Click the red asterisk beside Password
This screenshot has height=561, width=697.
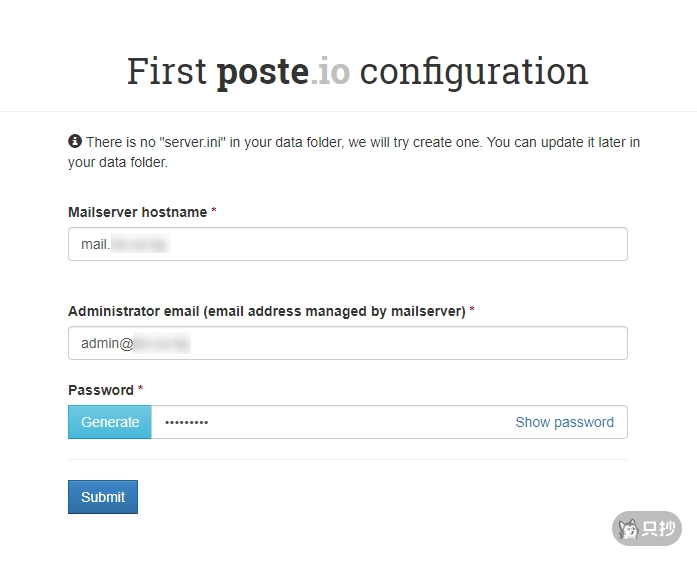[x=141, y=390]
